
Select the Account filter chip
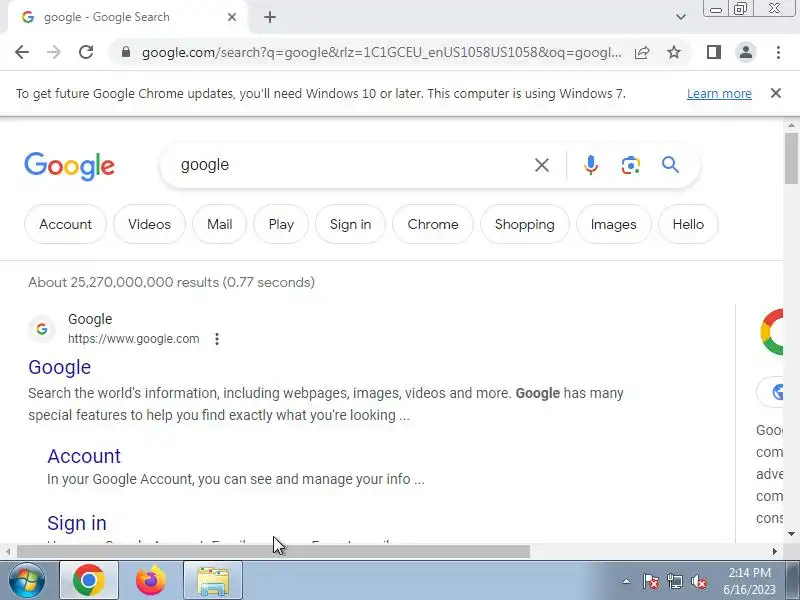(x=65, y=224)
